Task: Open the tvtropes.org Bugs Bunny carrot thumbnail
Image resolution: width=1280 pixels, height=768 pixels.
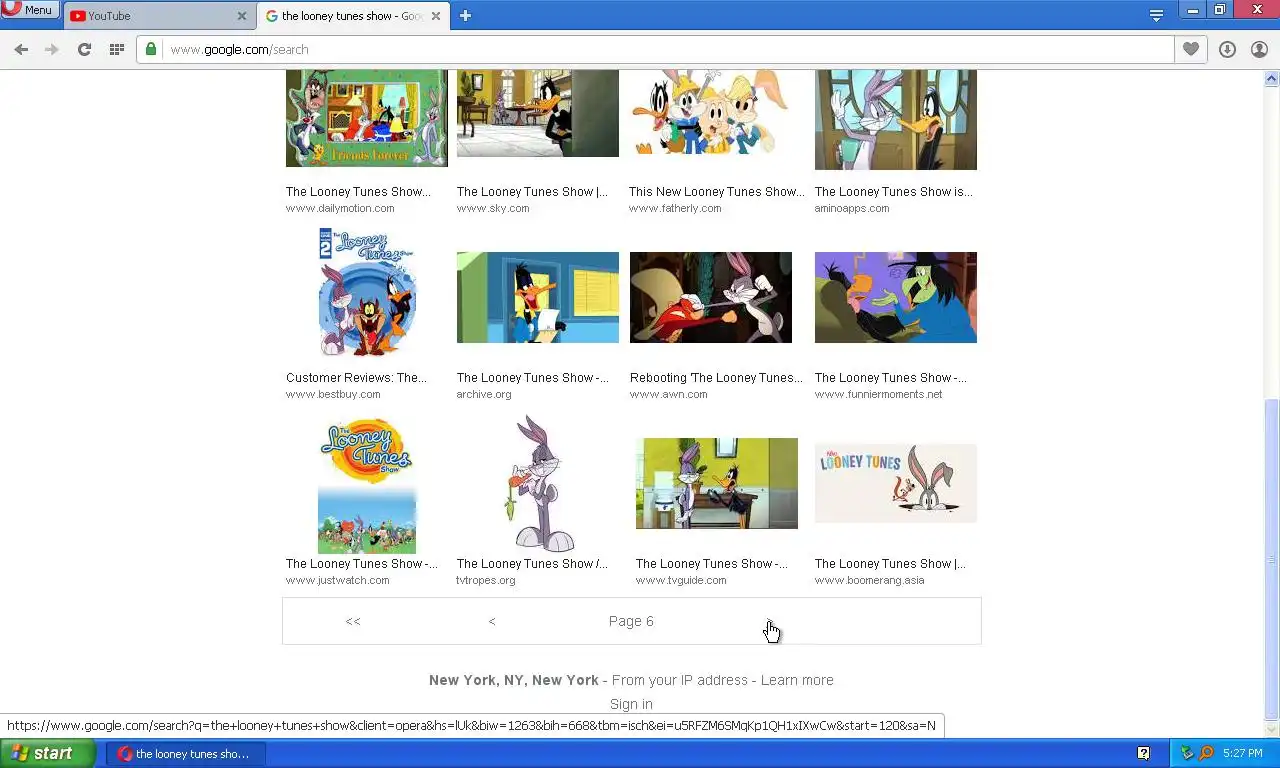Action: pyautogui.click(x=538, y=484)
